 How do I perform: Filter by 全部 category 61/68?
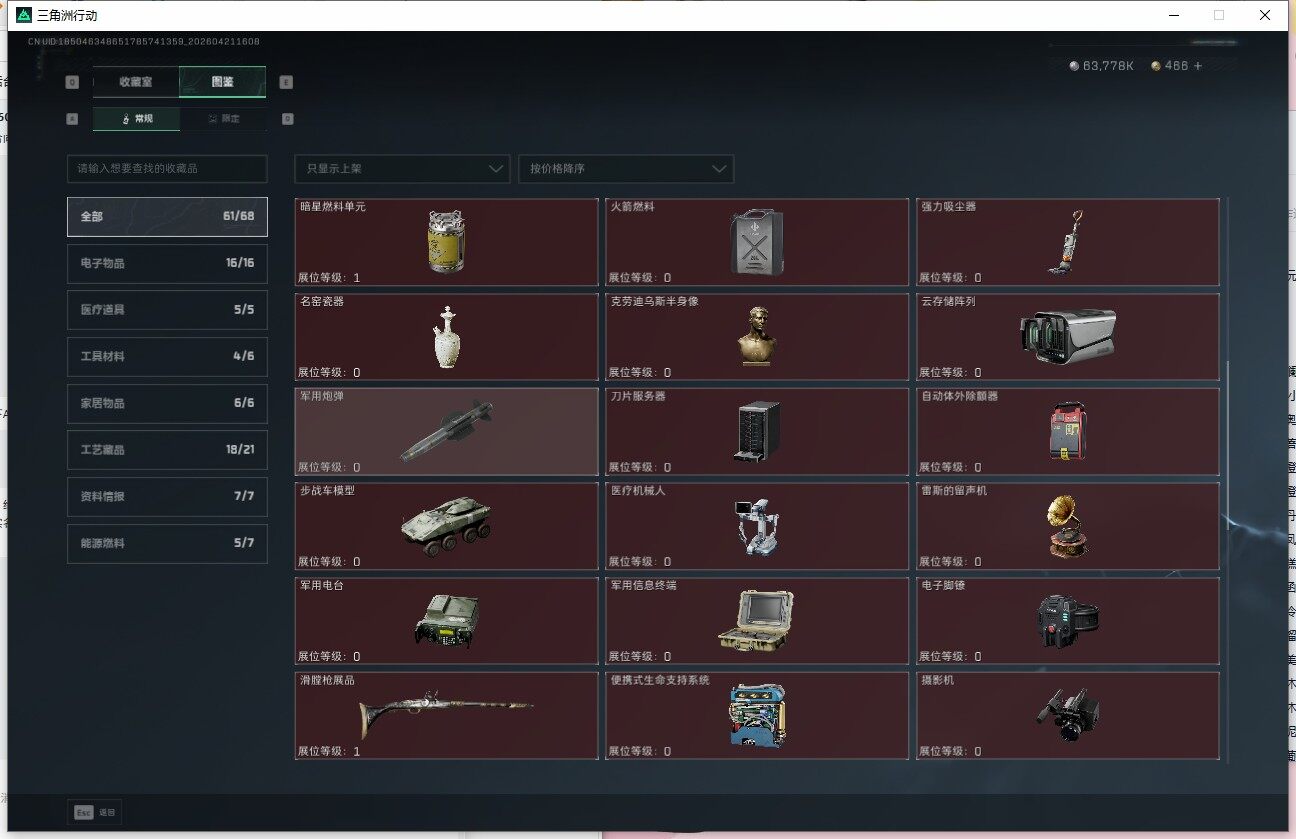tap(167, 216)
